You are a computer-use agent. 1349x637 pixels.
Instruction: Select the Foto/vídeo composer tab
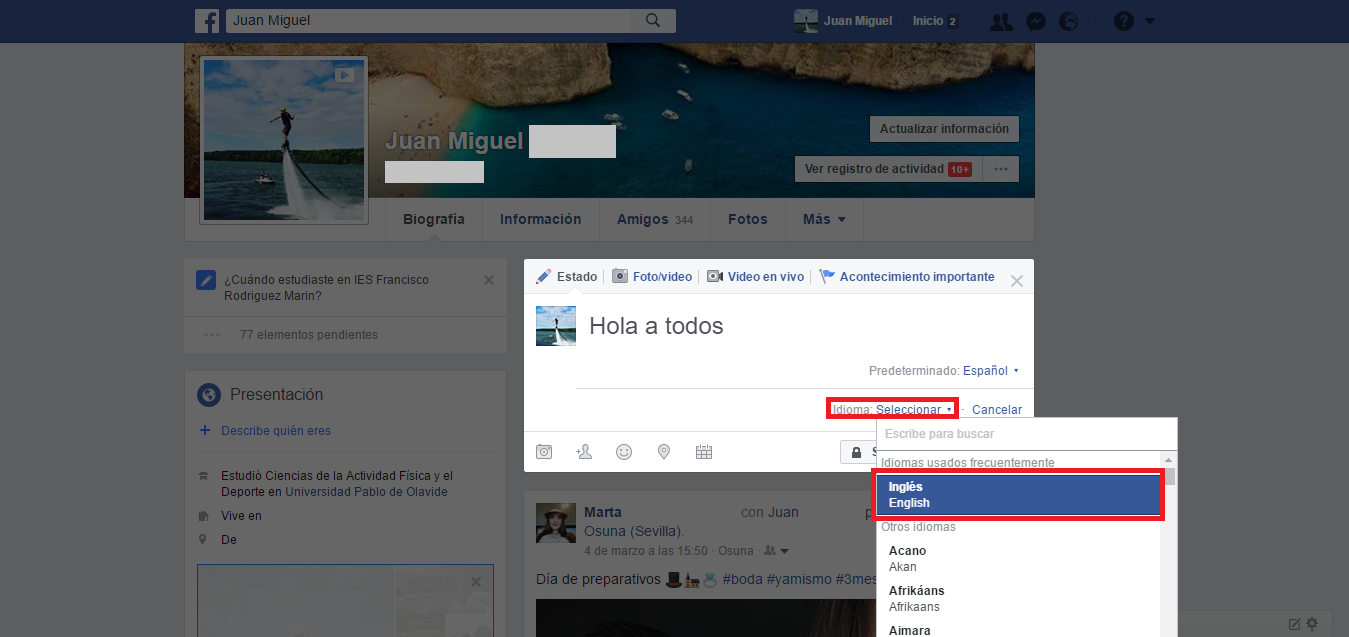(x=652, y=276)
